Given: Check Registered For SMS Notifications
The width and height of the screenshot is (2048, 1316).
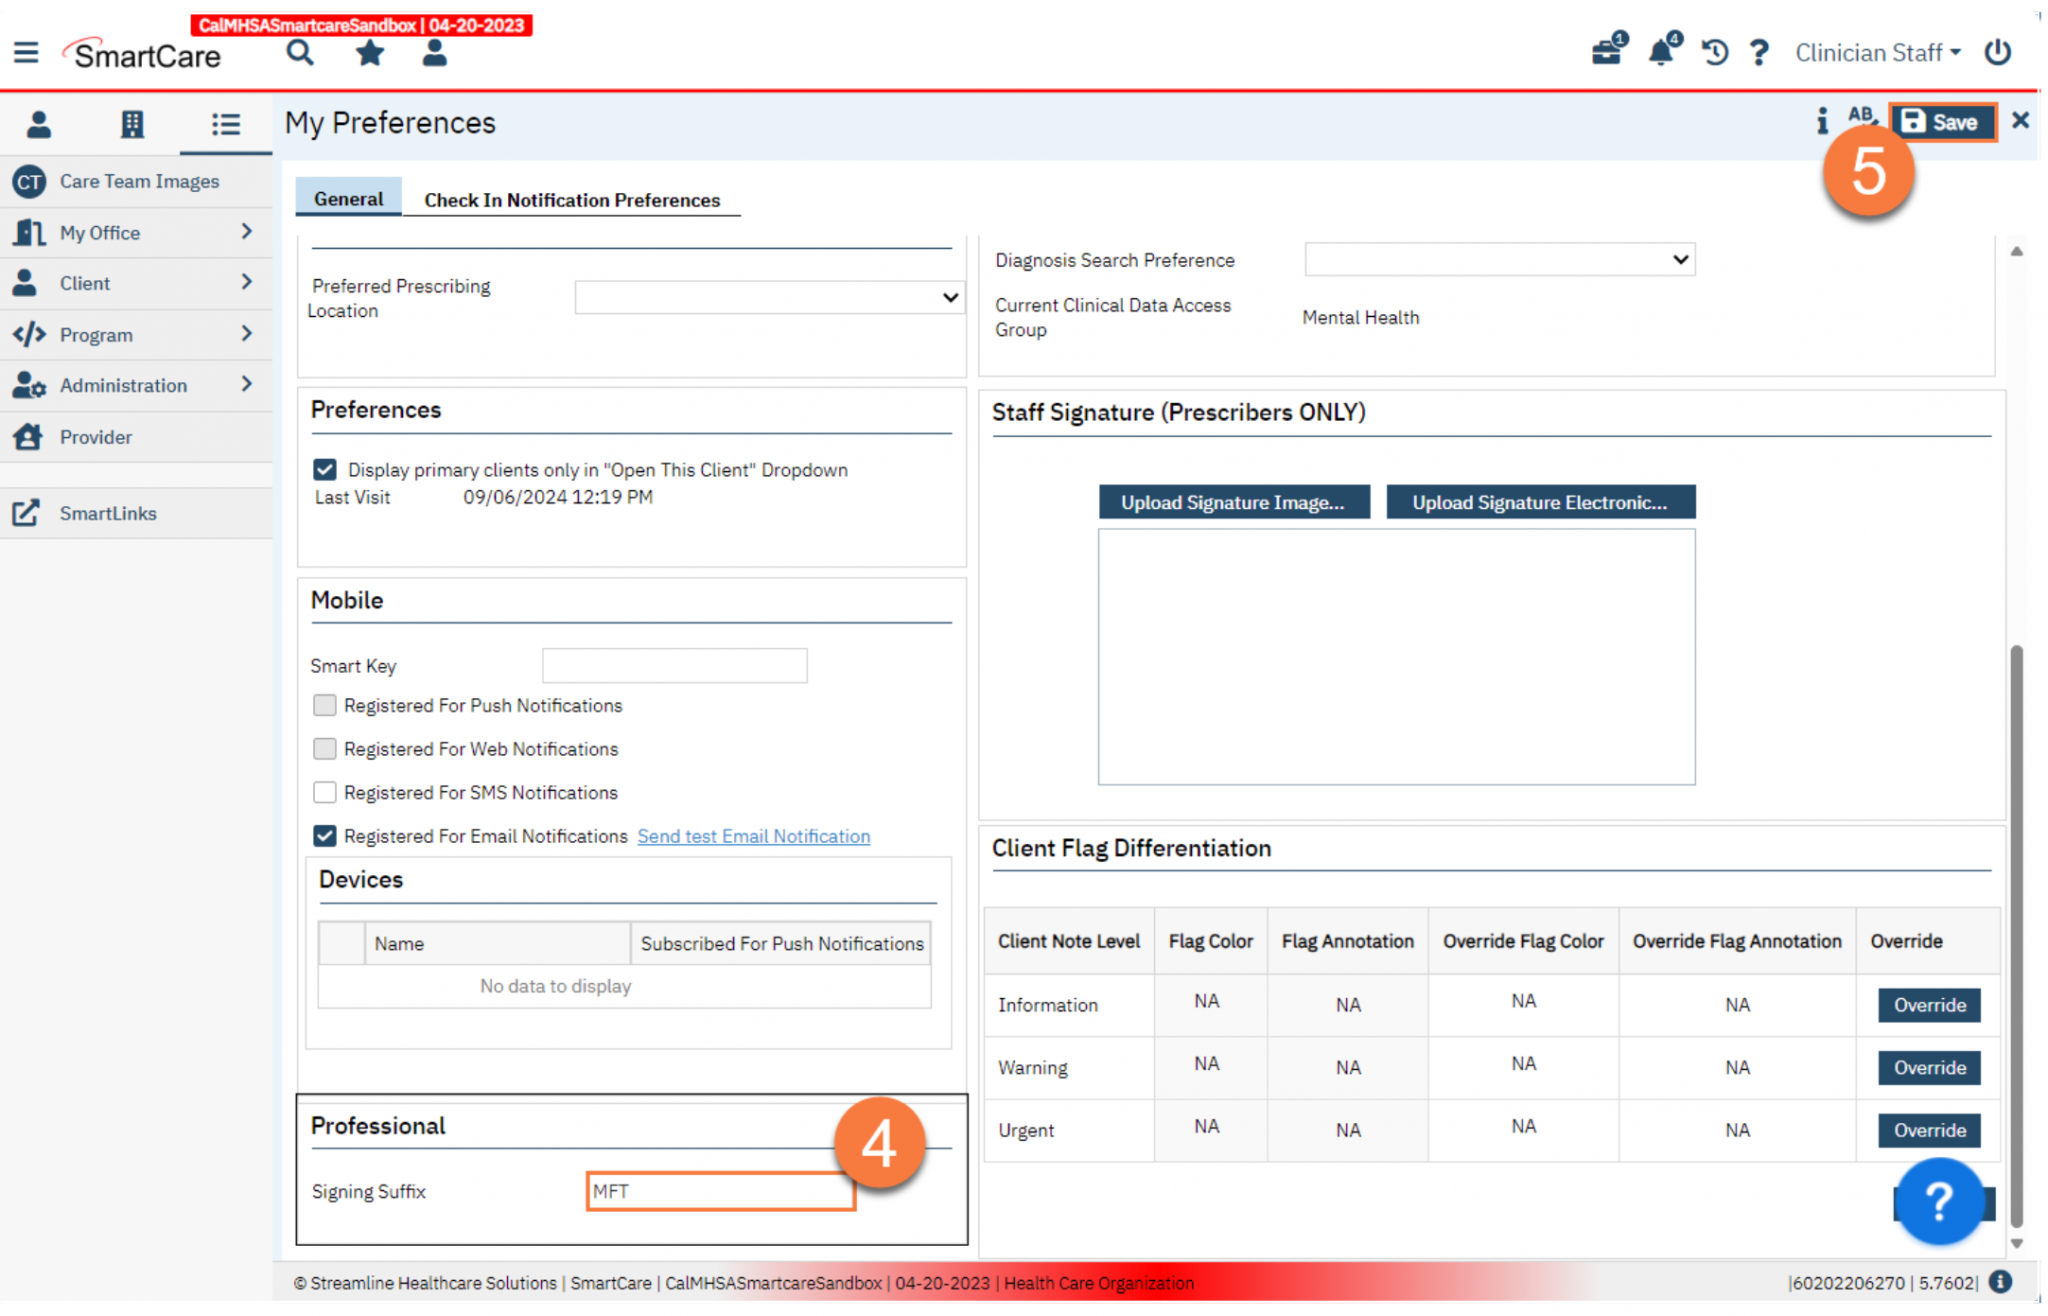Looking at the screenshot, I should coord(325,792).
